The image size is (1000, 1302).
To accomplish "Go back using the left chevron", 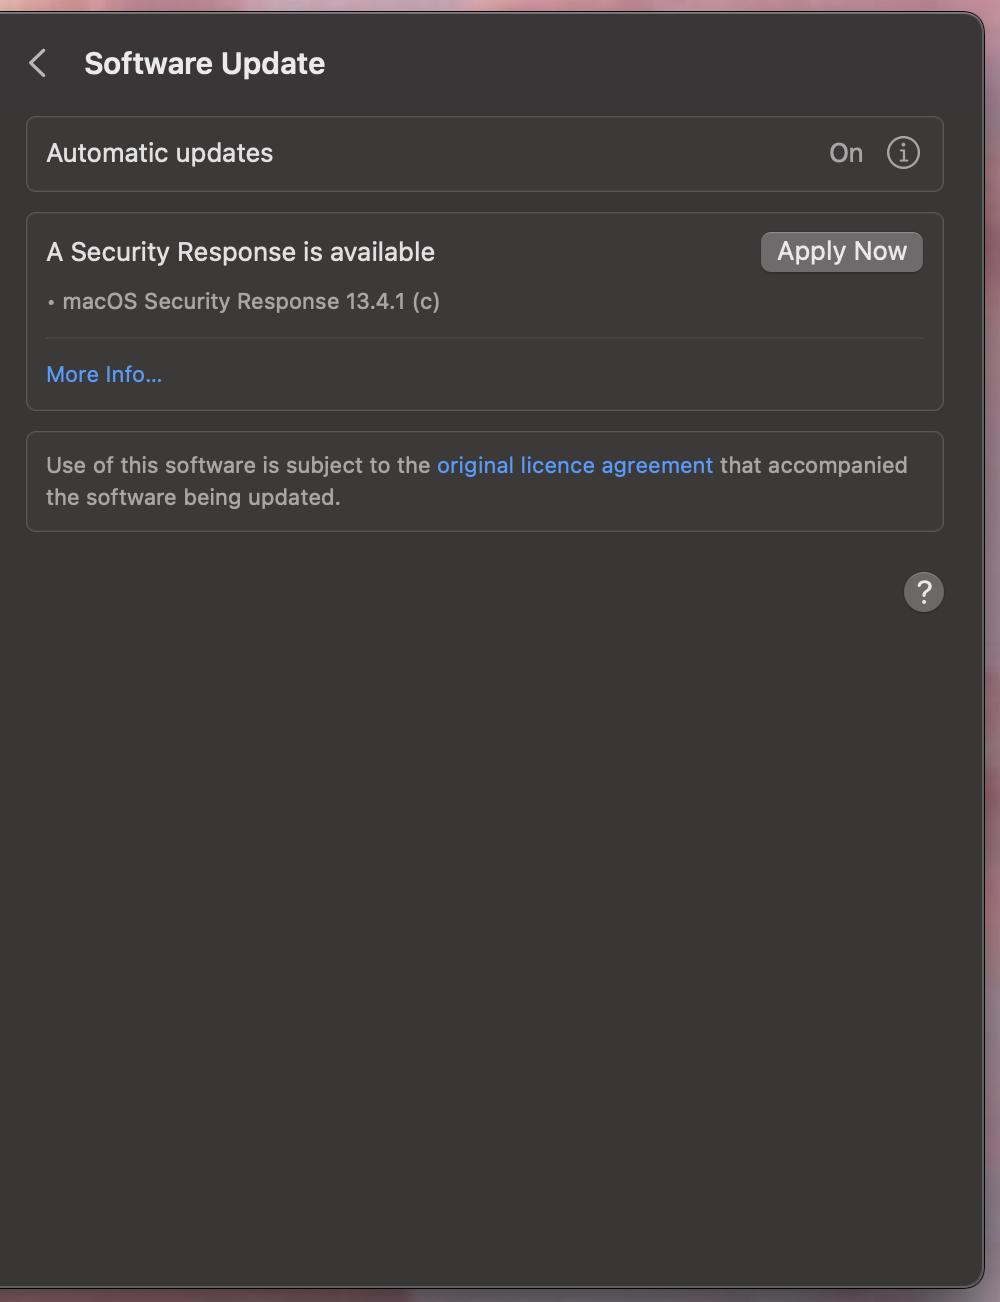I will click(38, 64).
